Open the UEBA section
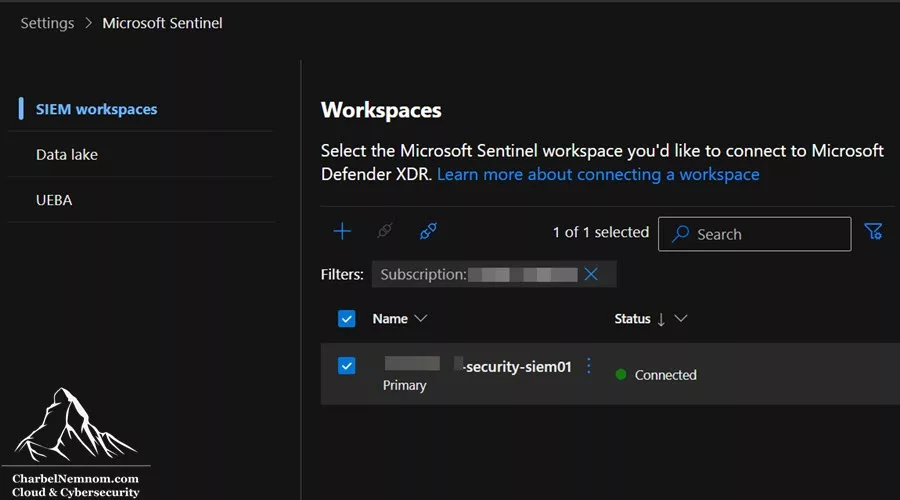This screenshot has height=500, width=900. 54,200
